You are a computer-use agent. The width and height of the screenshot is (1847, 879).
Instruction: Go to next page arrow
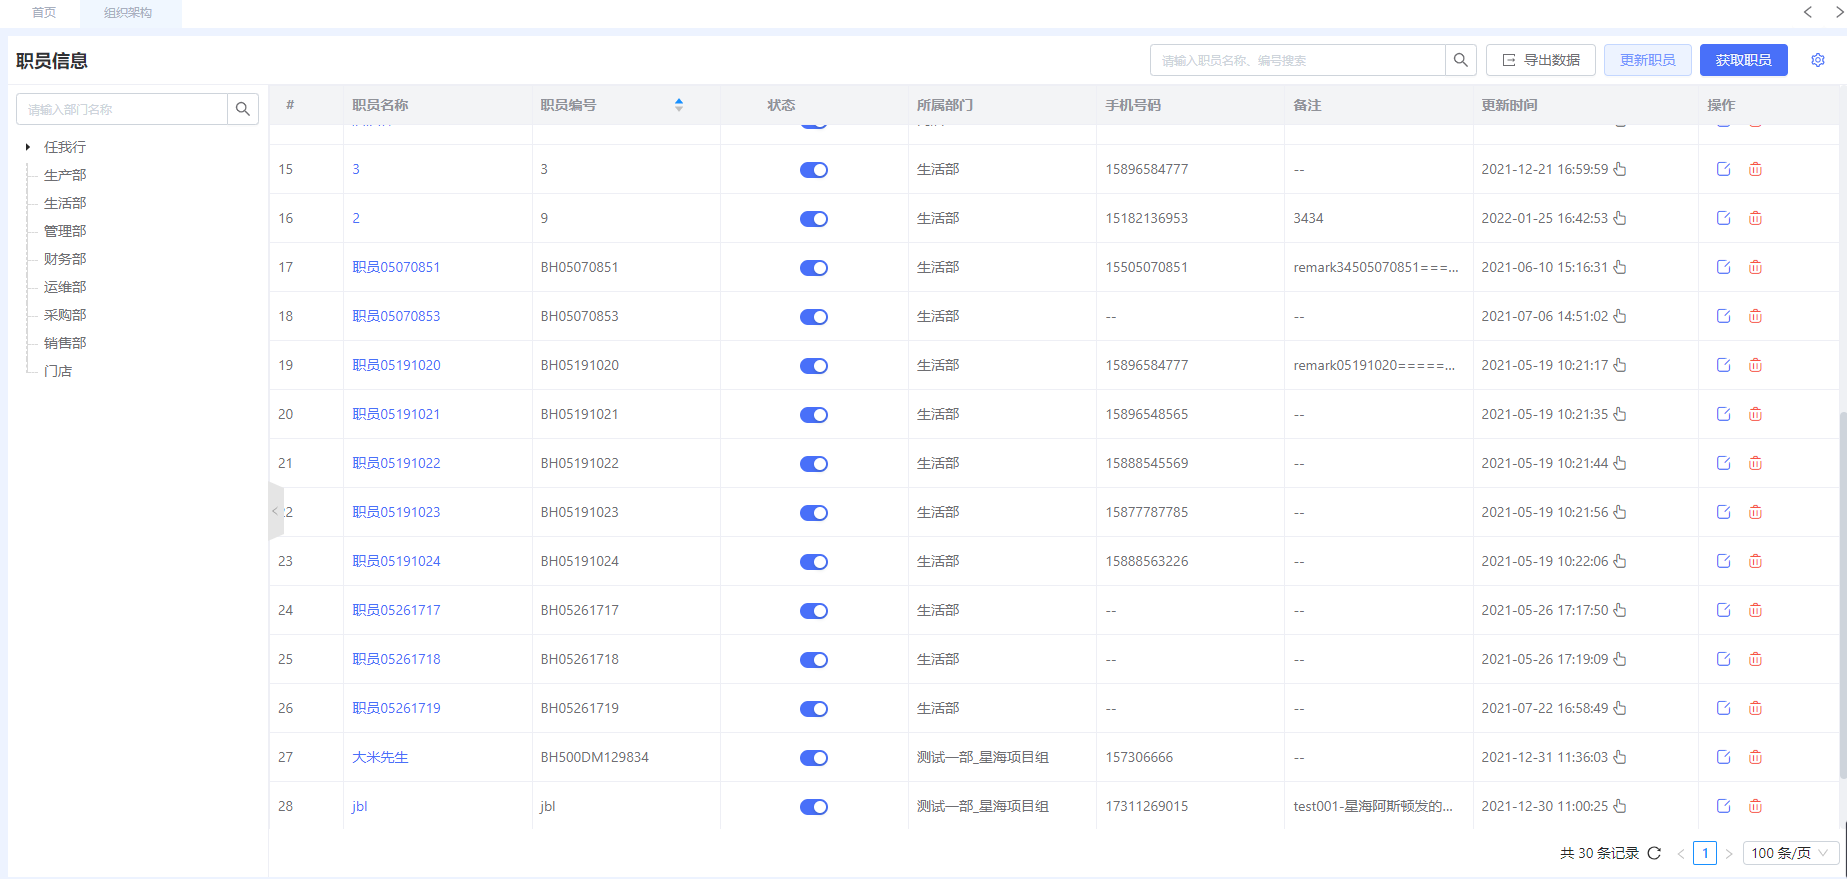pos(1729,853)
